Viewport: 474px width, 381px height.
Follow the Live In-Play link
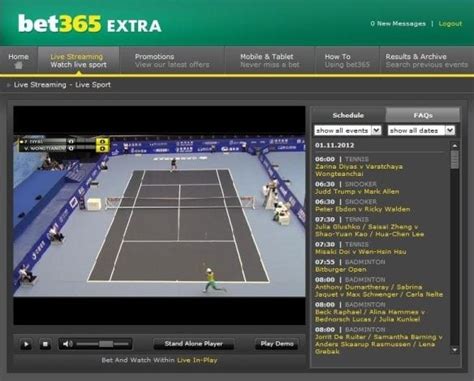[197, 360]
